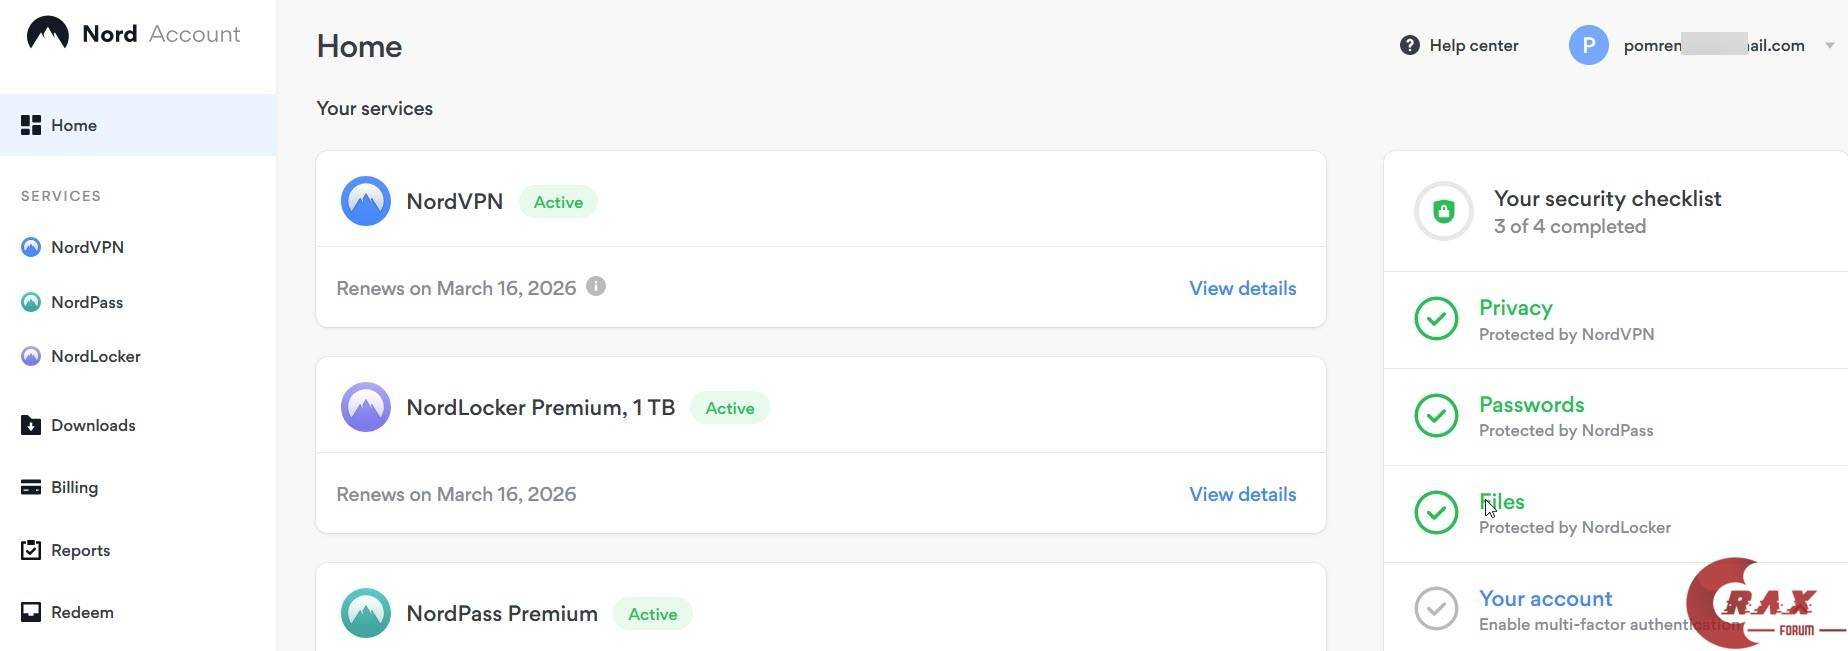This screenshot has height=651, width=1848.
Task: Expand the account email dropdown arrow
Action: point(1829,45)
